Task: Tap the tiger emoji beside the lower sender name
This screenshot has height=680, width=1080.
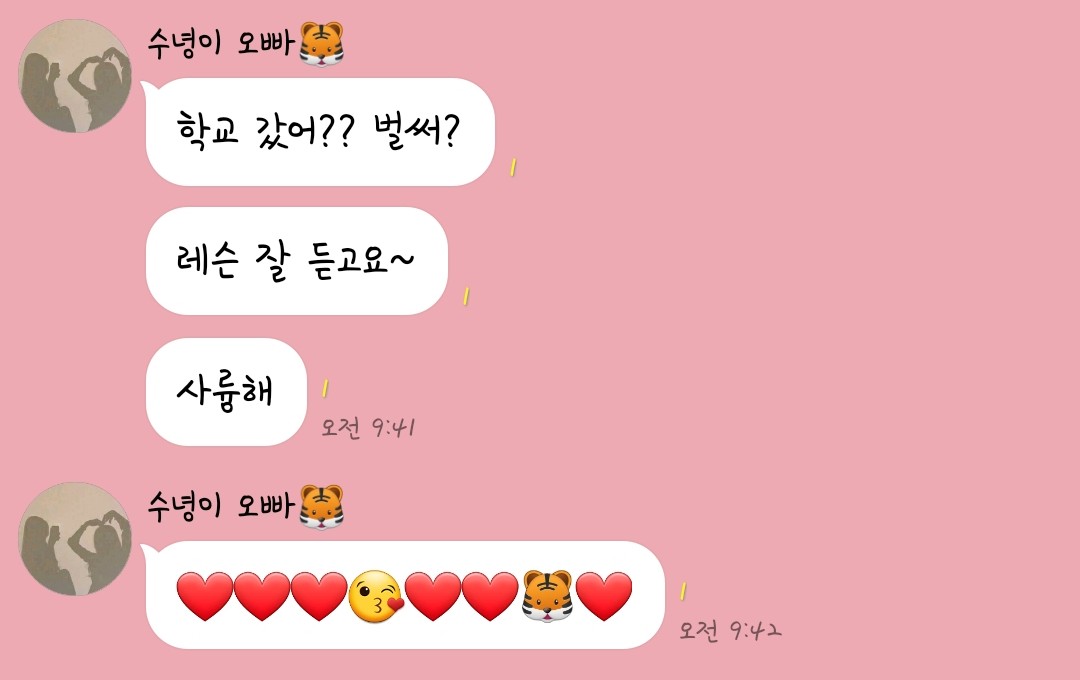Action: 322,507
